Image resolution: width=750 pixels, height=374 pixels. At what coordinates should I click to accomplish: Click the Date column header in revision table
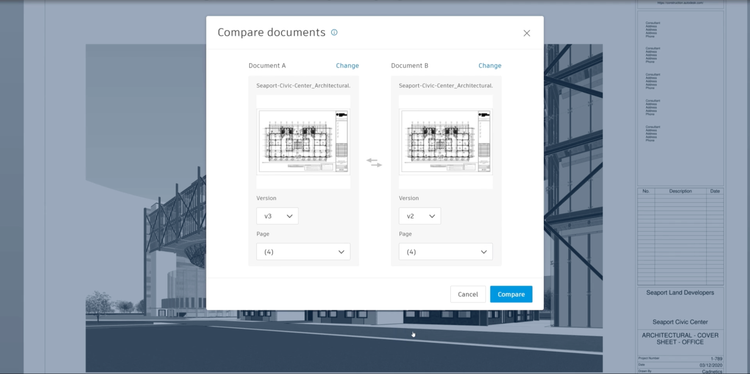click(x=715, y=191)
